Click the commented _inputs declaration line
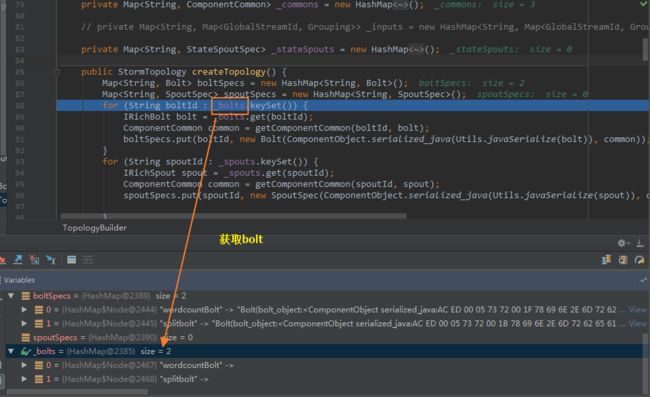Screen dimensions: 650x397 (x=366, y=27)
